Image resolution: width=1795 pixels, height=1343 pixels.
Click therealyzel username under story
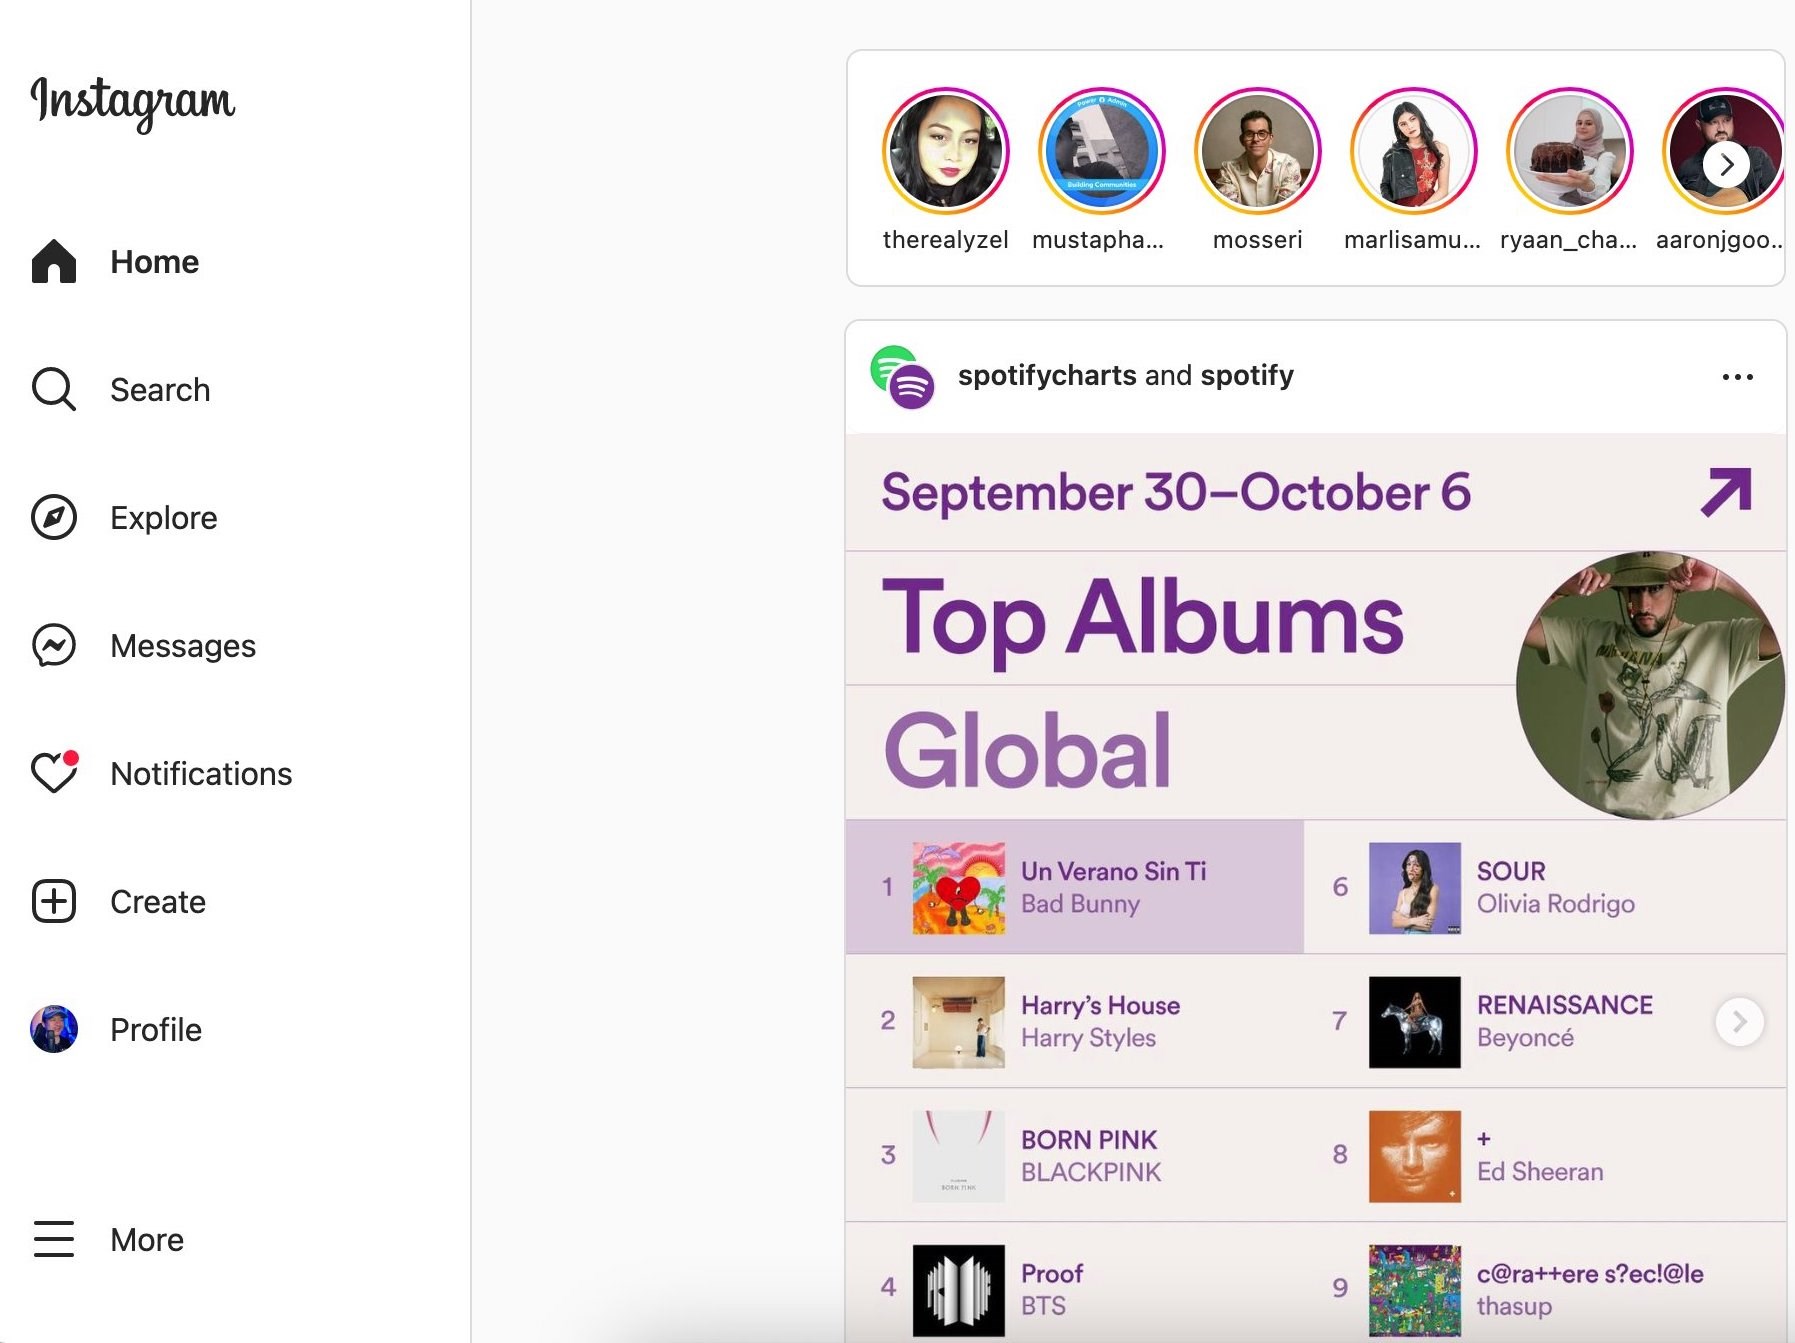(946, 240)
